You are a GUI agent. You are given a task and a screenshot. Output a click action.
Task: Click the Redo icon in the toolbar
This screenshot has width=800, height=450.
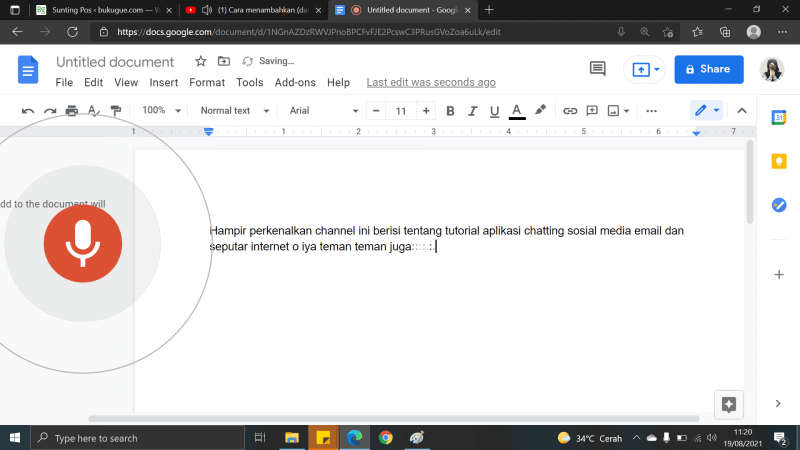click(49, 111)
